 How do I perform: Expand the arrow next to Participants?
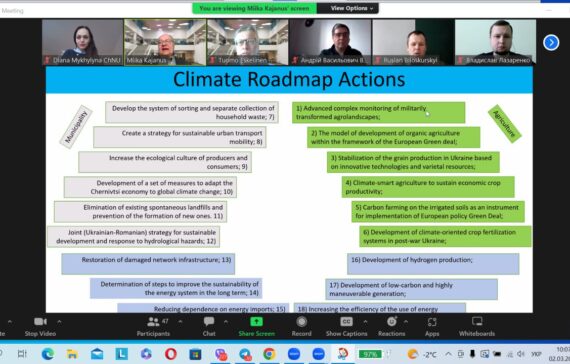coord(180,321)
